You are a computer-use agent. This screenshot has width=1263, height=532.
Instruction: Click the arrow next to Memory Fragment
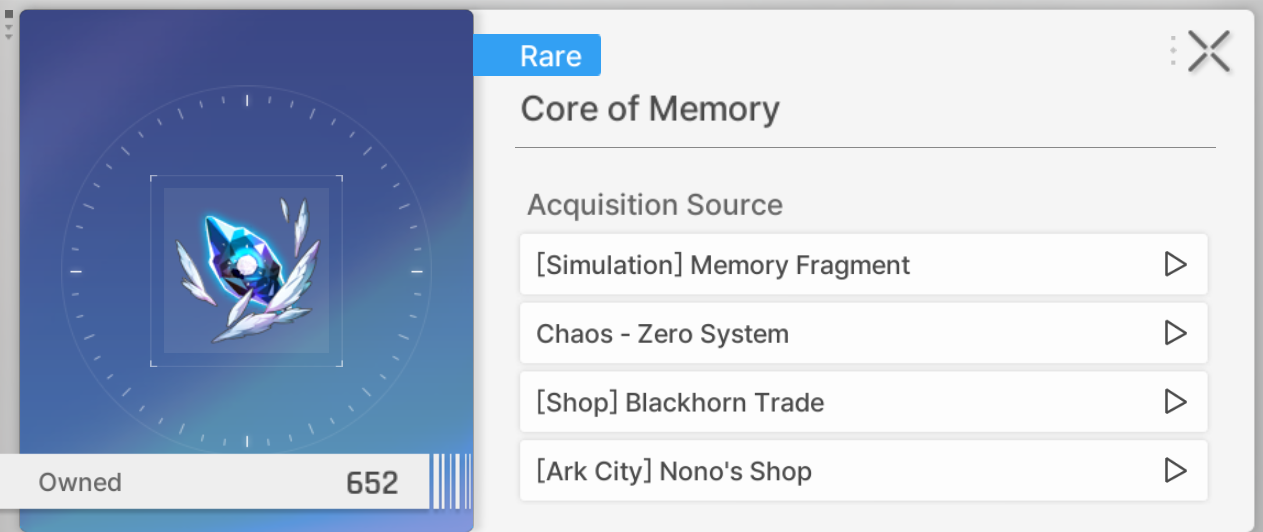click(x=1175, y=264)
